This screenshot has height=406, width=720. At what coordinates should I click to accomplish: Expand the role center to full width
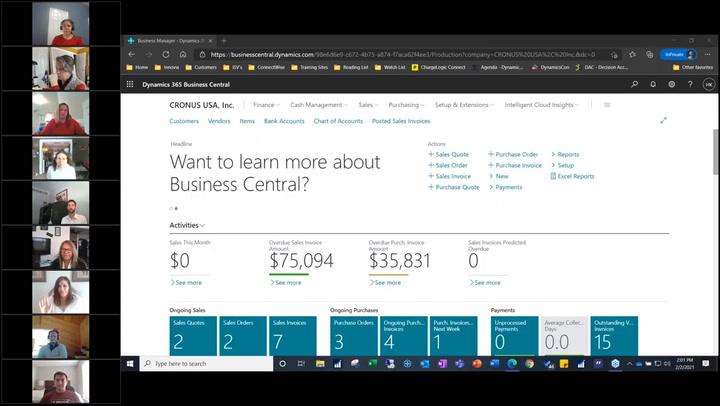(x=664, y=120)
